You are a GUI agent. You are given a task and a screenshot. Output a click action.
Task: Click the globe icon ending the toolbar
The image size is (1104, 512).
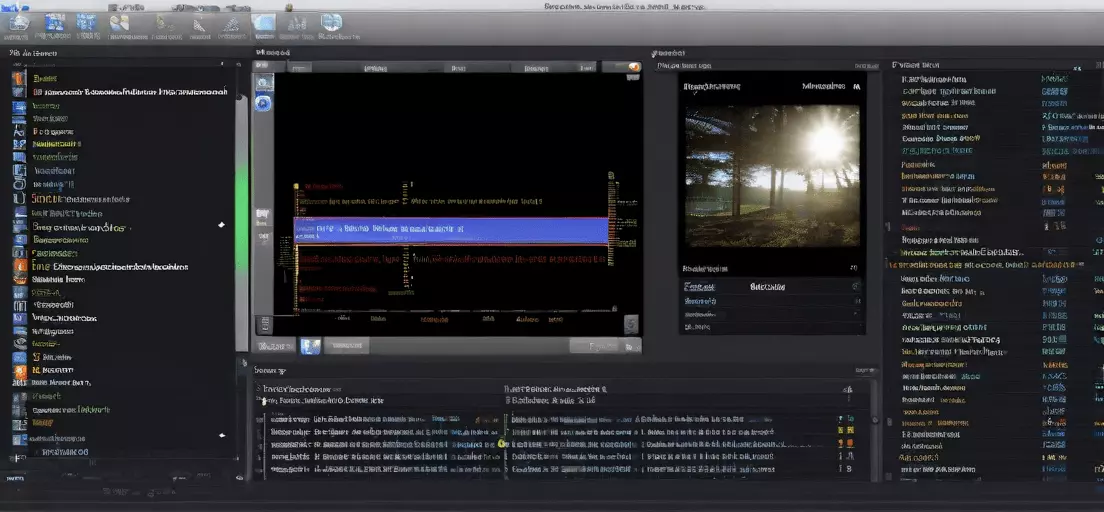331,23
